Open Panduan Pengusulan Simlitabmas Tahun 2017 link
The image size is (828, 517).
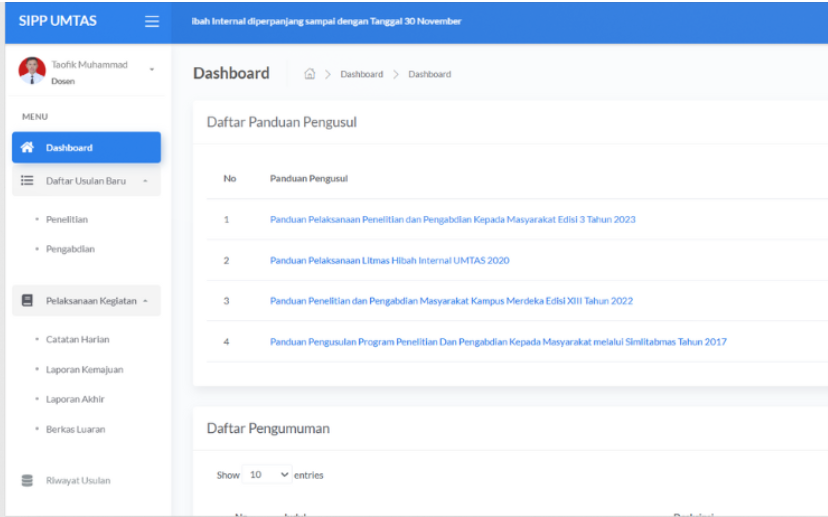click(498, 342)
